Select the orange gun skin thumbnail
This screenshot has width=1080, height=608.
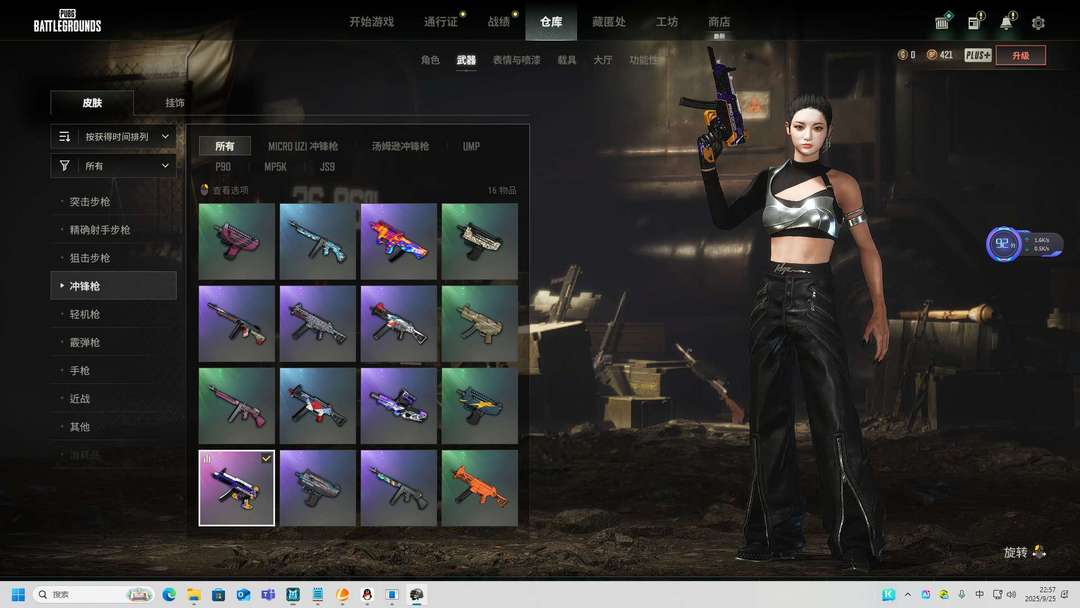[479, 488]
